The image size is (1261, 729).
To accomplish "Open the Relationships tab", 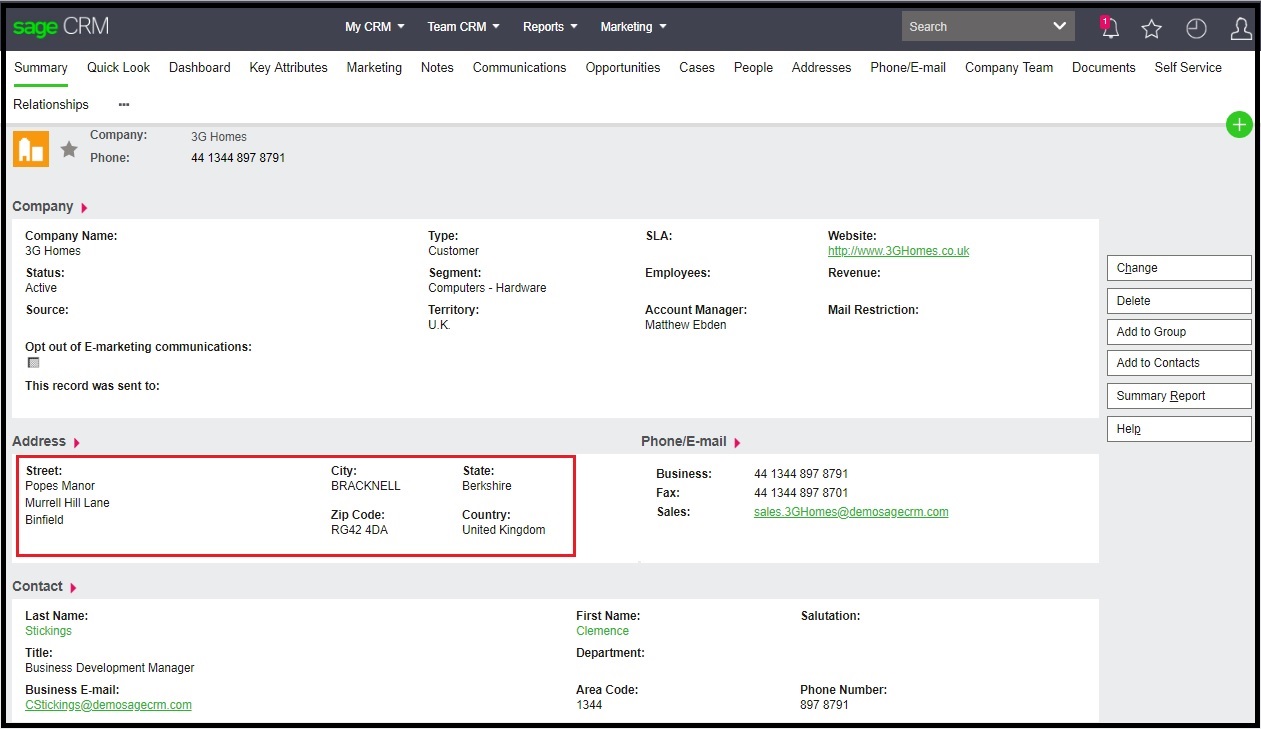I will pos(51,105).
